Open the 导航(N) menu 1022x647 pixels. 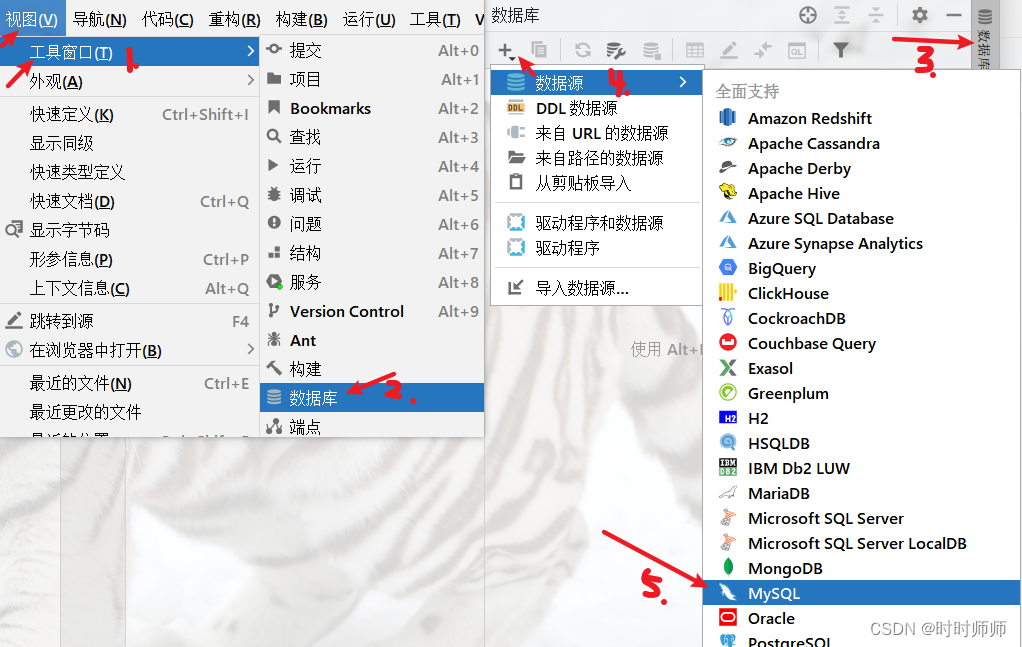99,19
